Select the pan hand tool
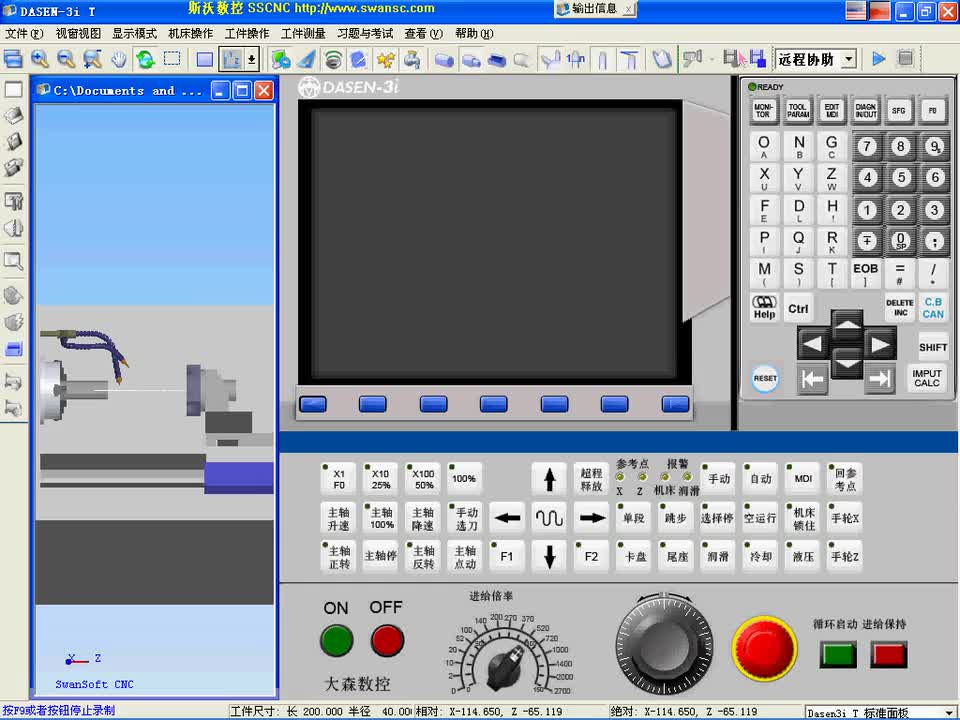This screenshot has width=960, height=720. [x=119, y=59]
